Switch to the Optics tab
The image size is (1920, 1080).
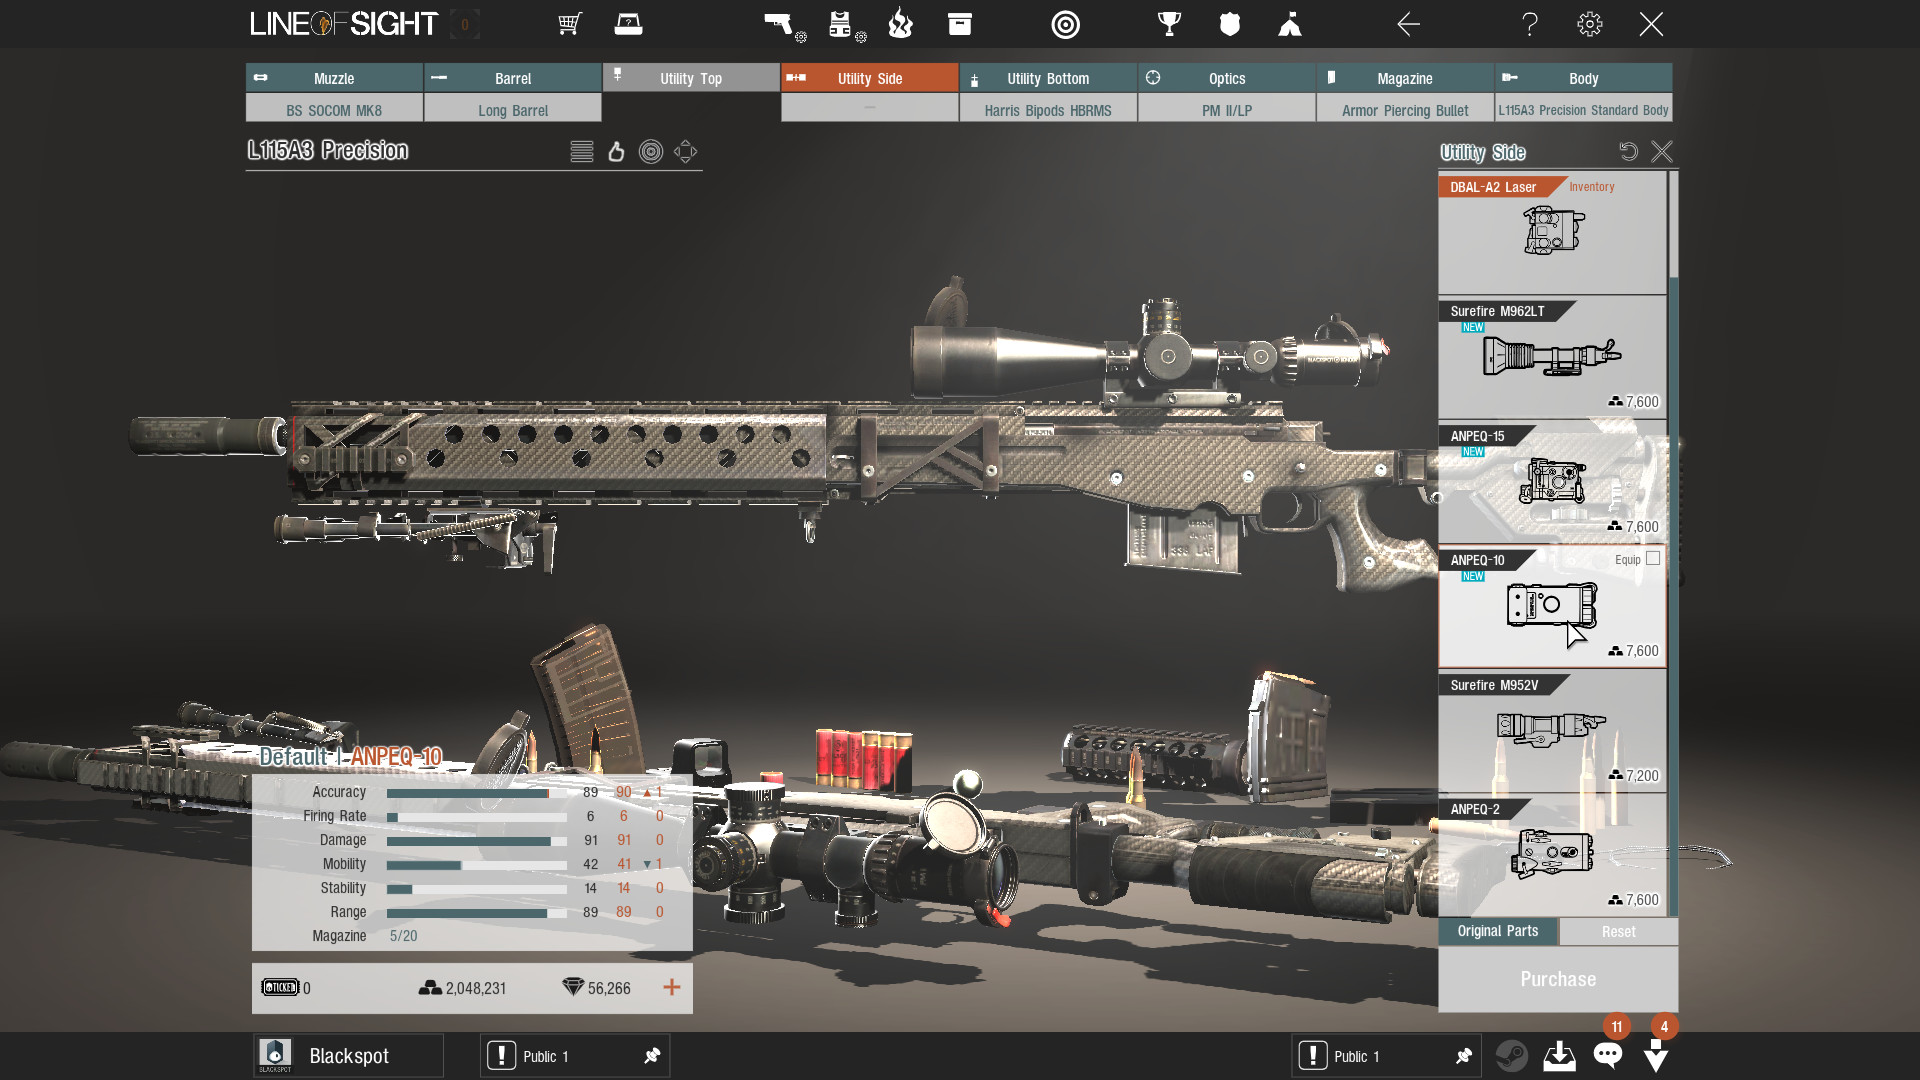[x=1226, y=78]
